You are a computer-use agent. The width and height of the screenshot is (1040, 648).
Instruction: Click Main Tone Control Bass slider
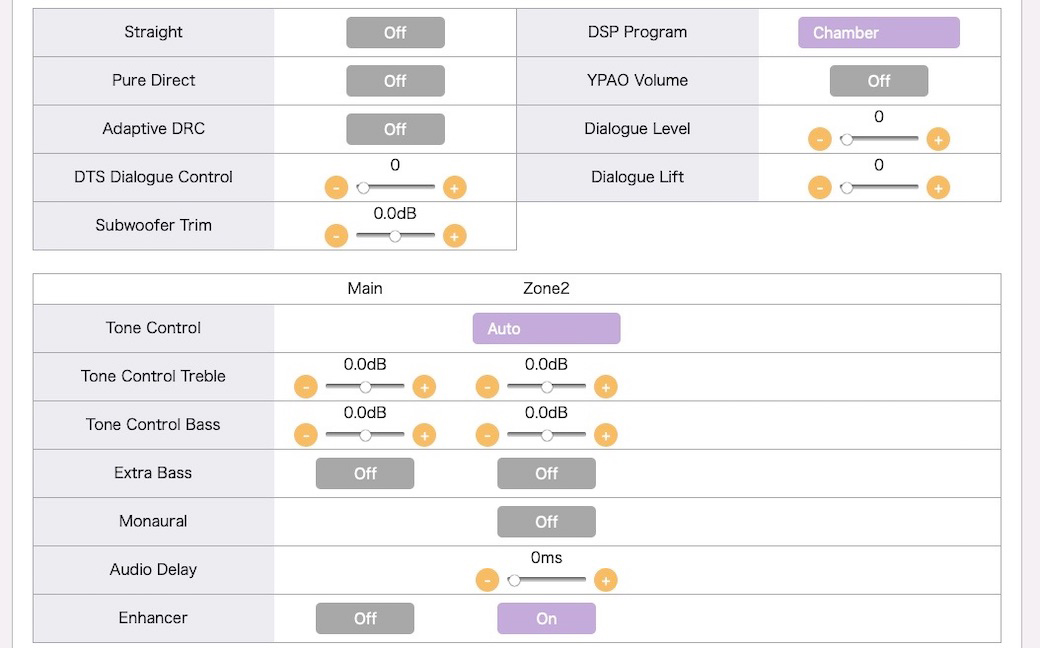coord(365,435)
